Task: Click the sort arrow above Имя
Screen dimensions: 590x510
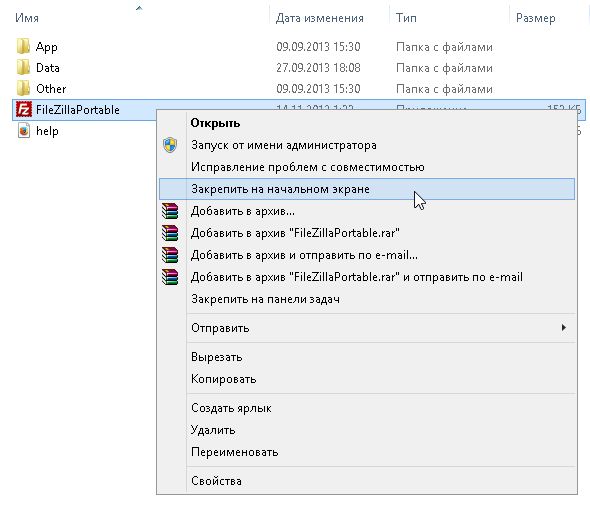Action: [139, 8]
